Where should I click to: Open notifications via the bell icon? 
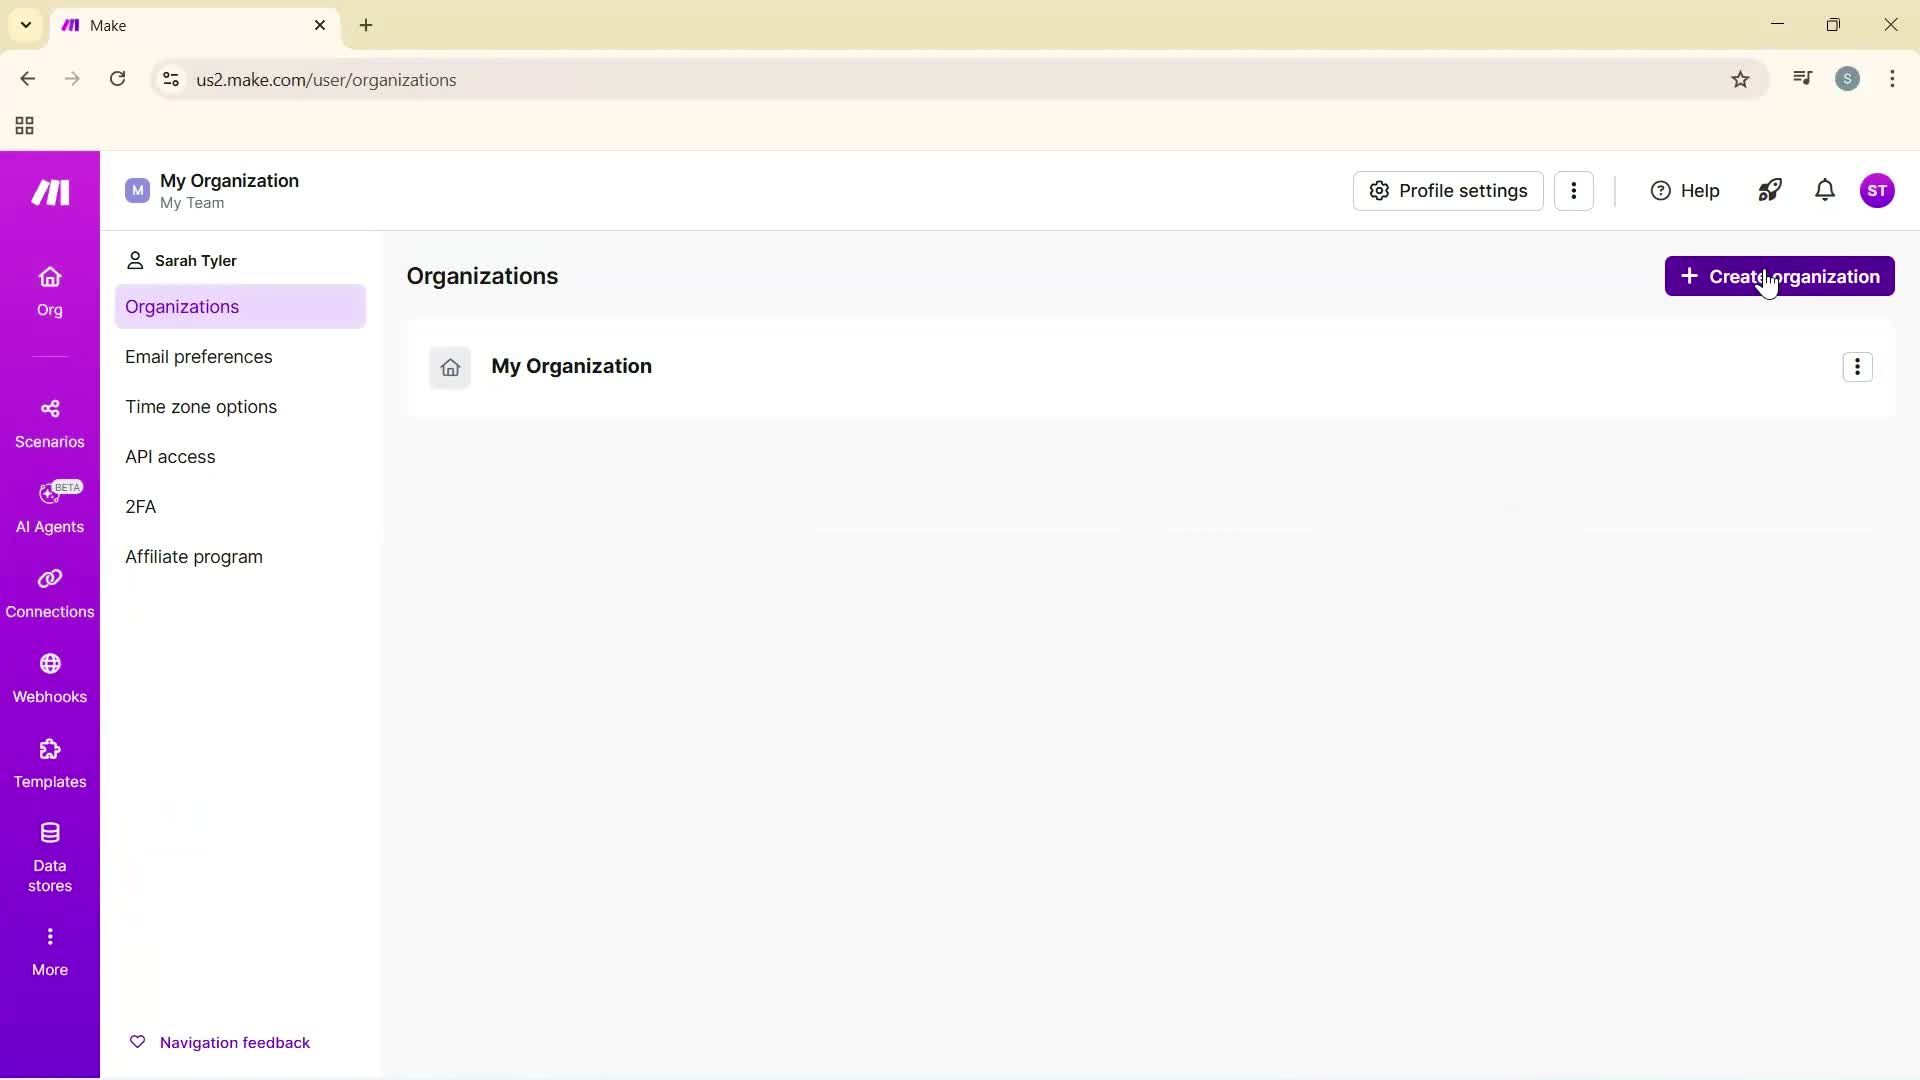(x=1824, y=190)
